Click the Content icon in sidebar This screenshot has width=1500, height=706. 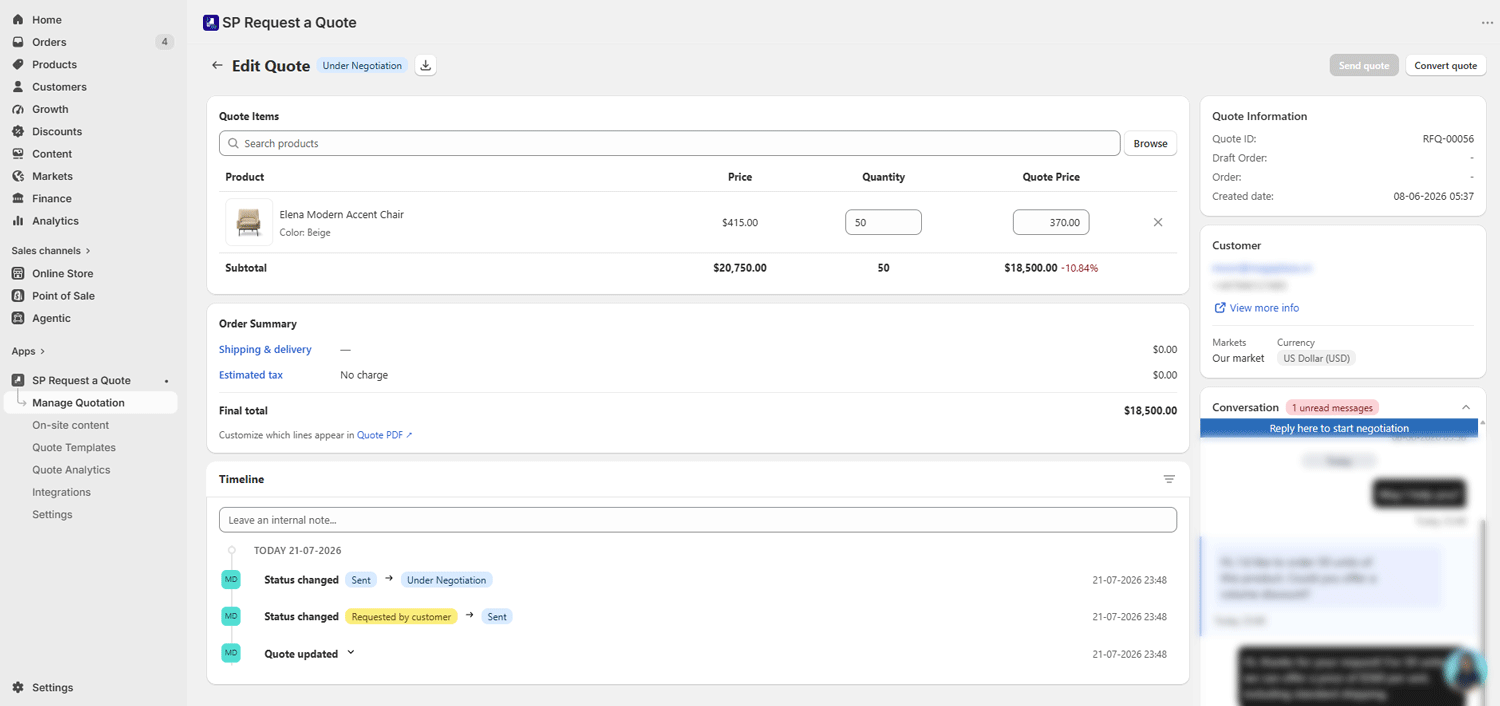(18, 154)
